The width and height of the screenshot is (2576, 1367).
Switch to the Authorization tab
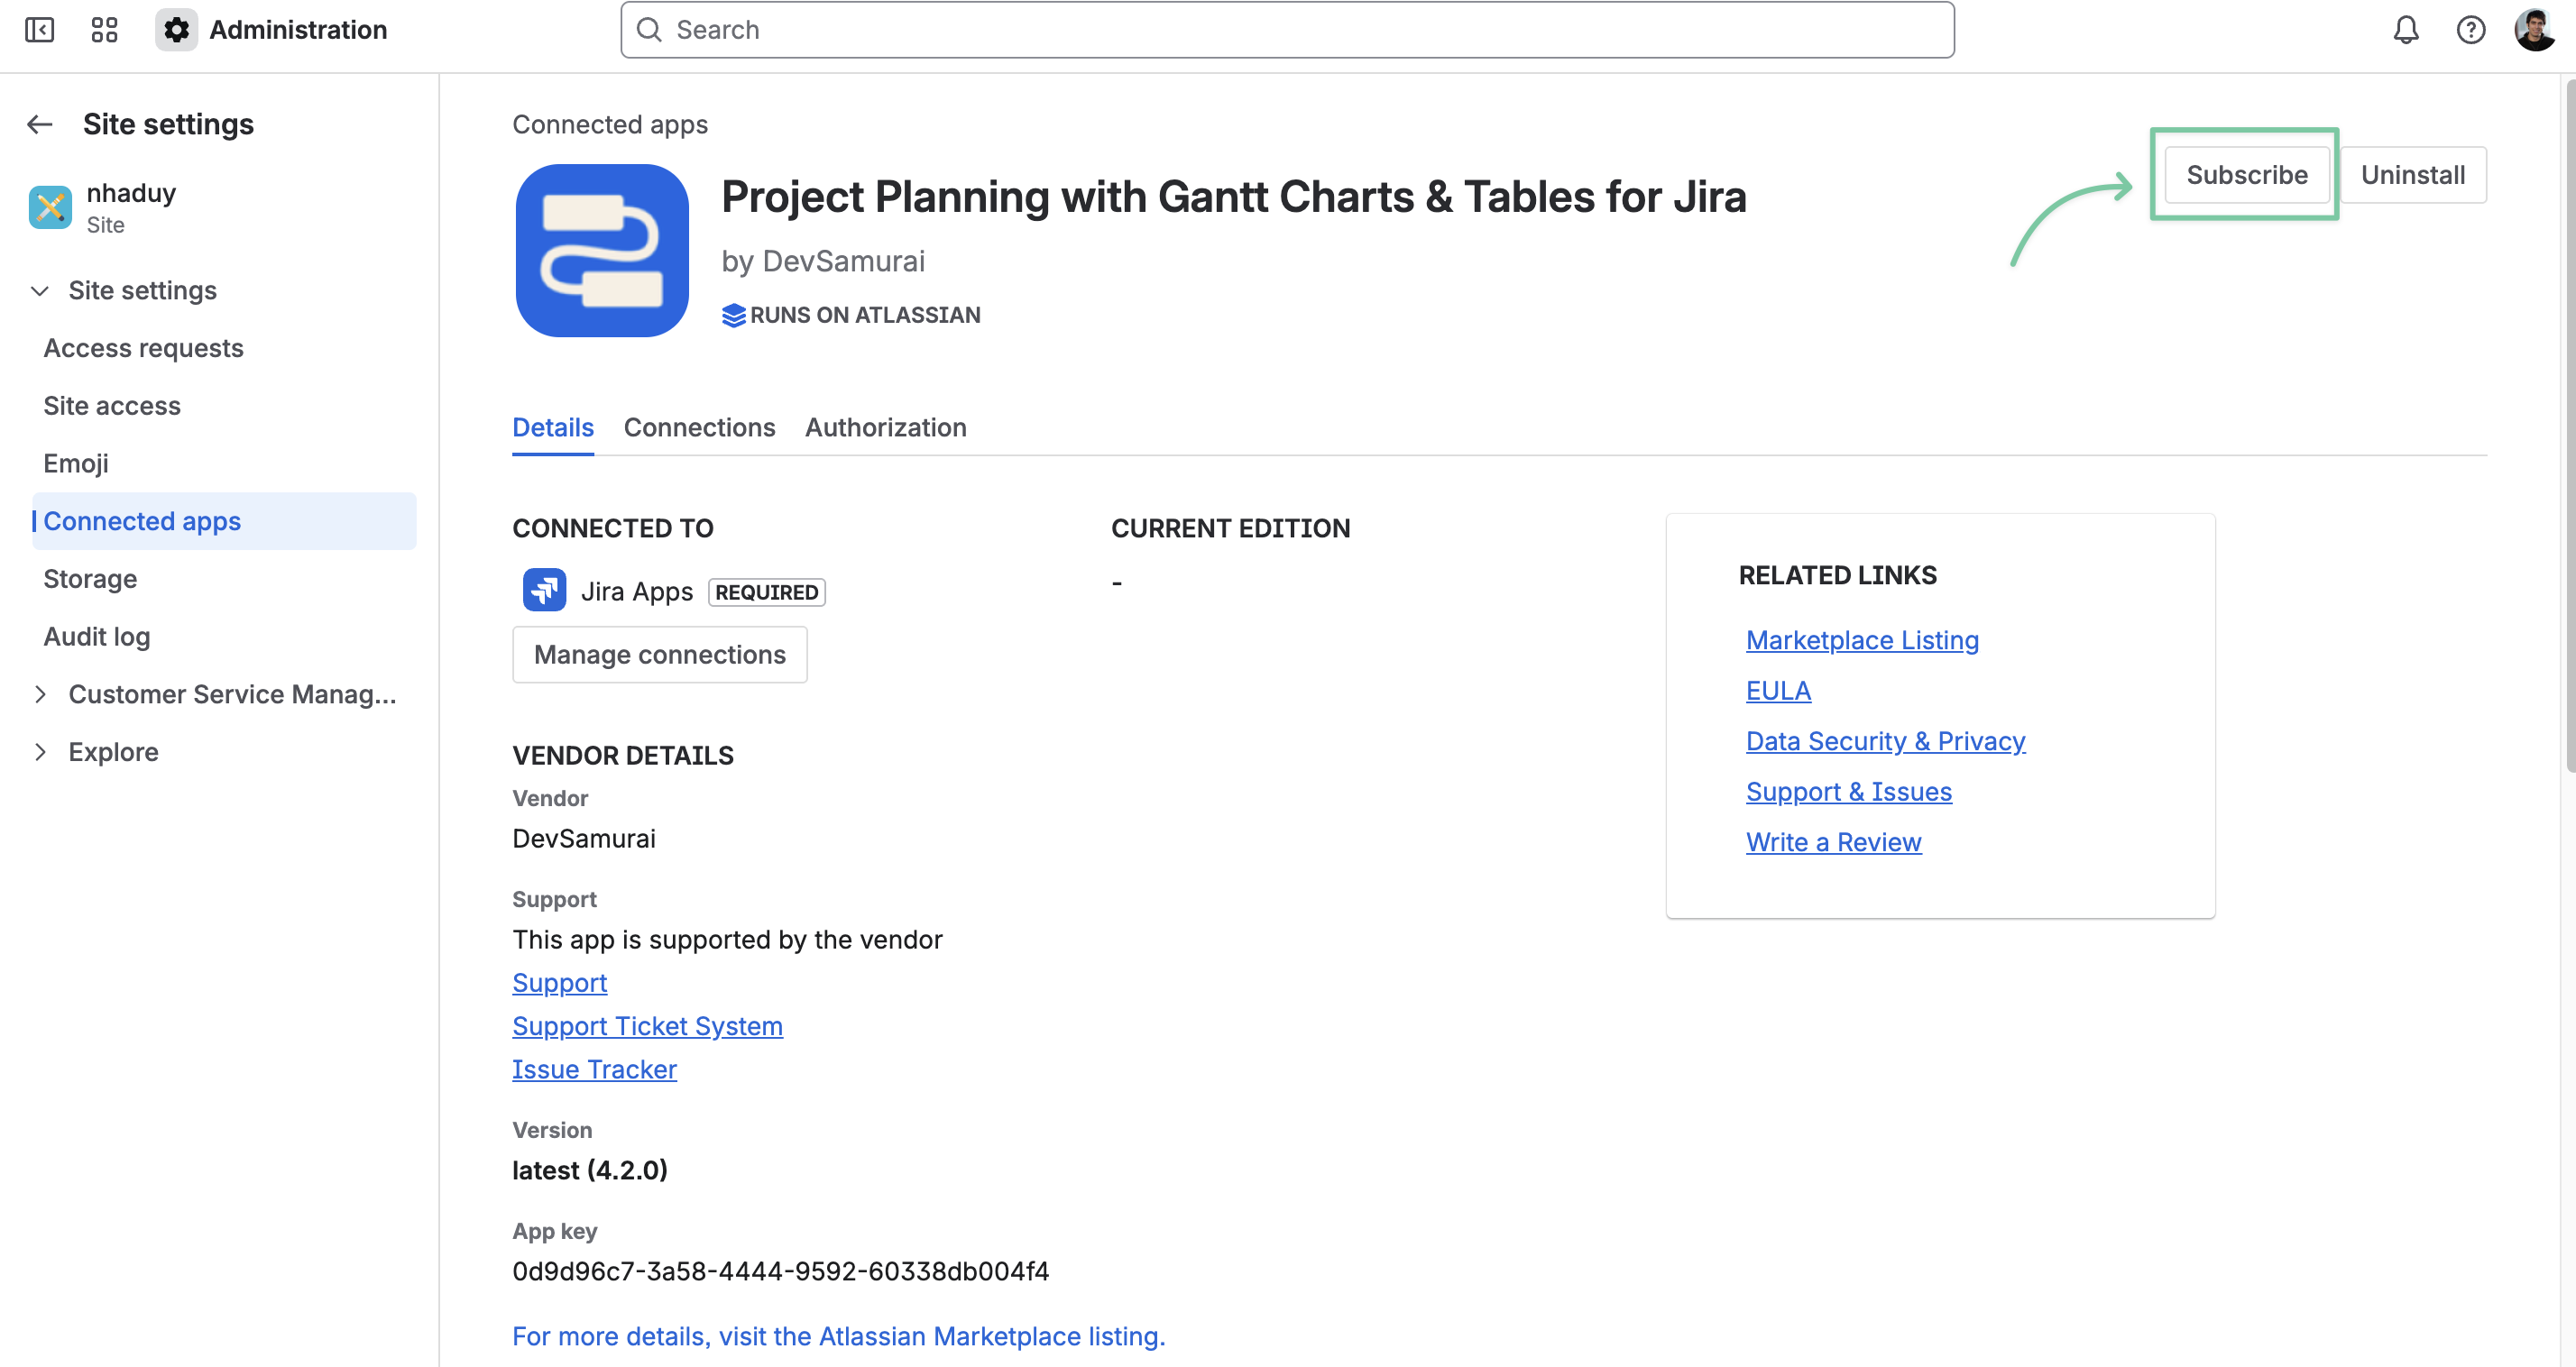tap(885, 428)
